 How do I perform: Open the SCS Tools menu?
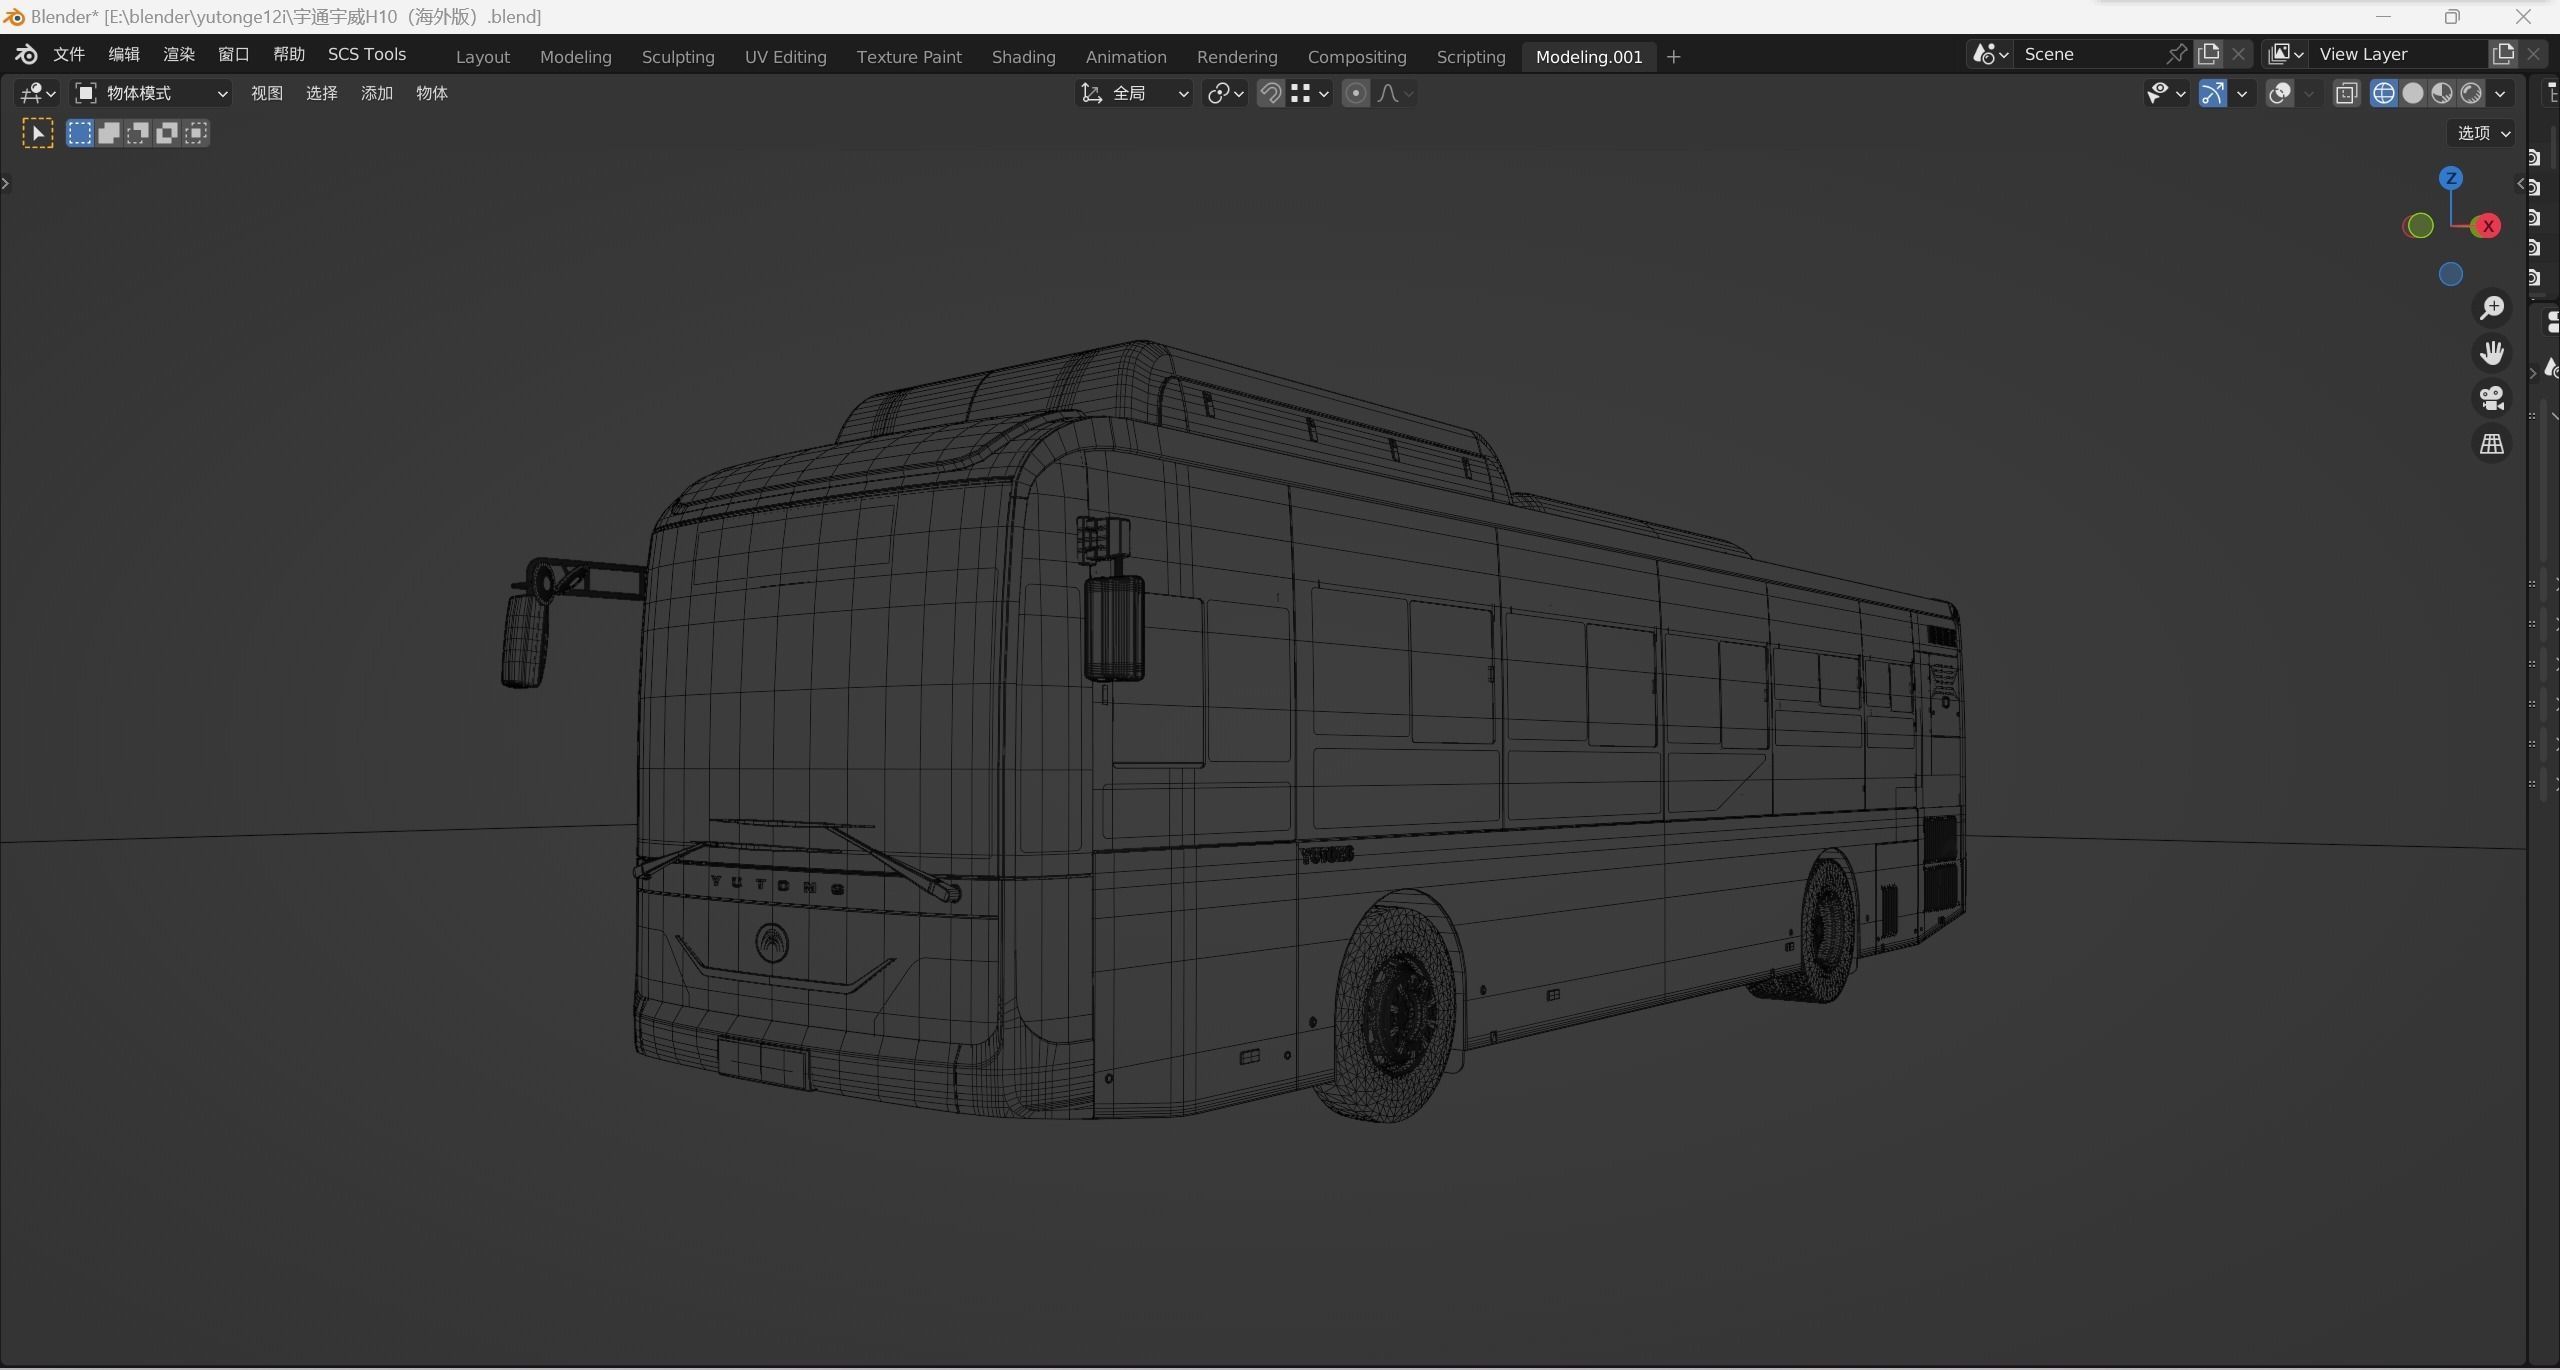(366, 54)
